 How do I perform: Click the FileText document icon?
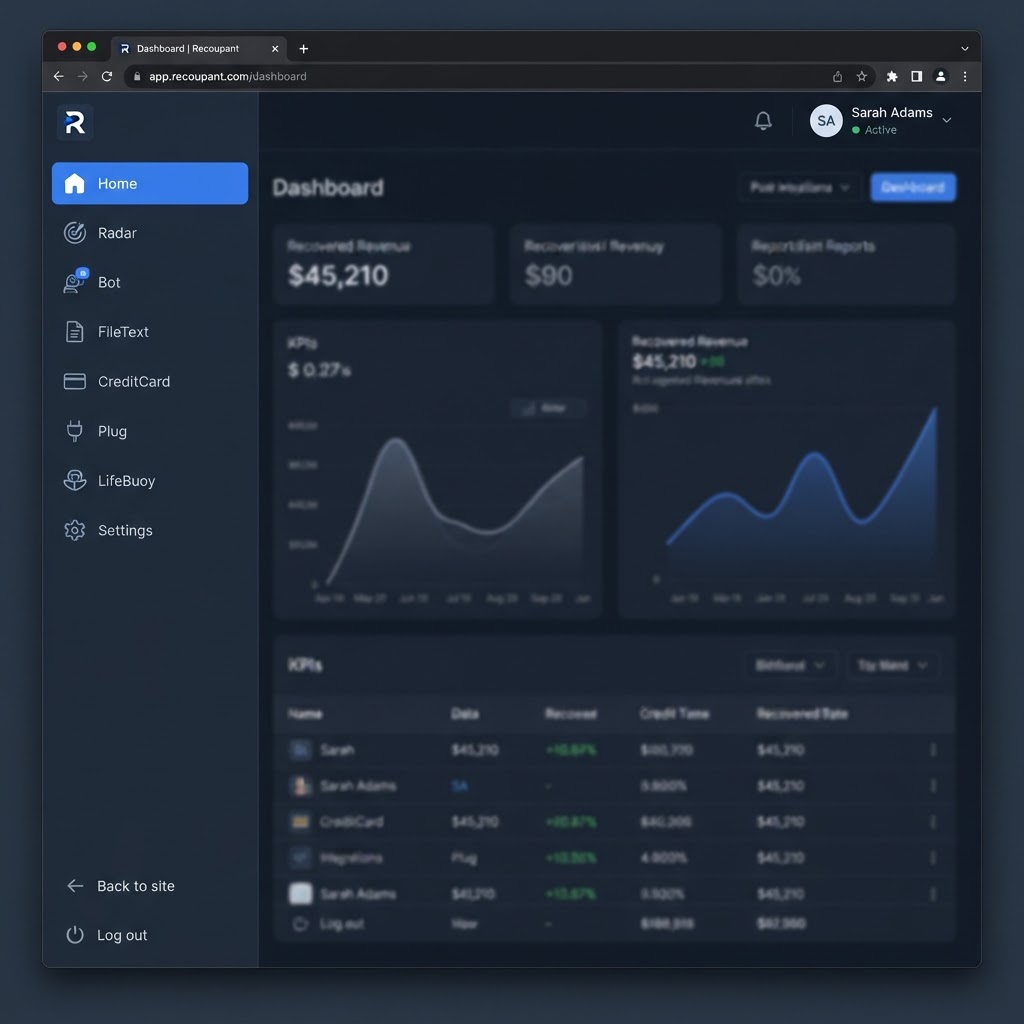(x=75, y=332)
